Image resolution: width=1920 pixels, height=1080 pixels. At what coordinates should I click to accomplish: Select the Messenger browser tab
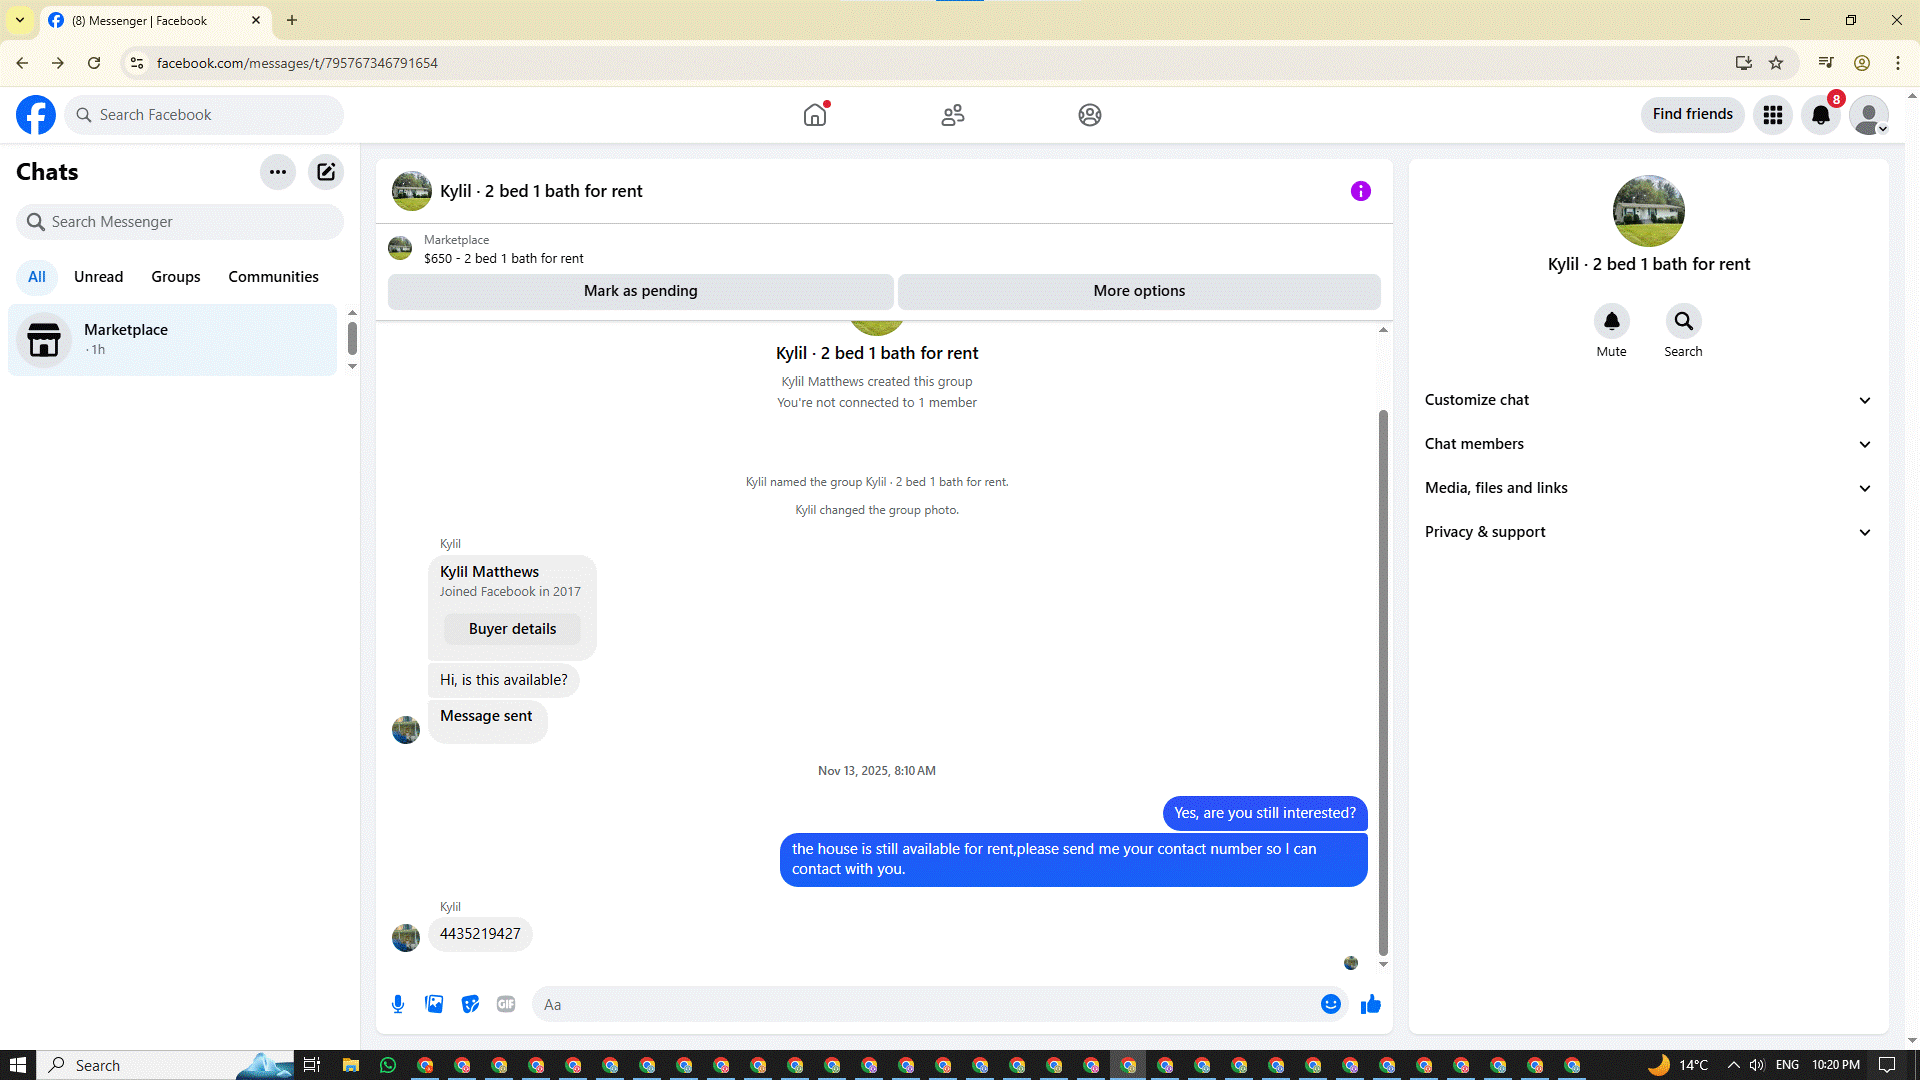coord(155,20)
